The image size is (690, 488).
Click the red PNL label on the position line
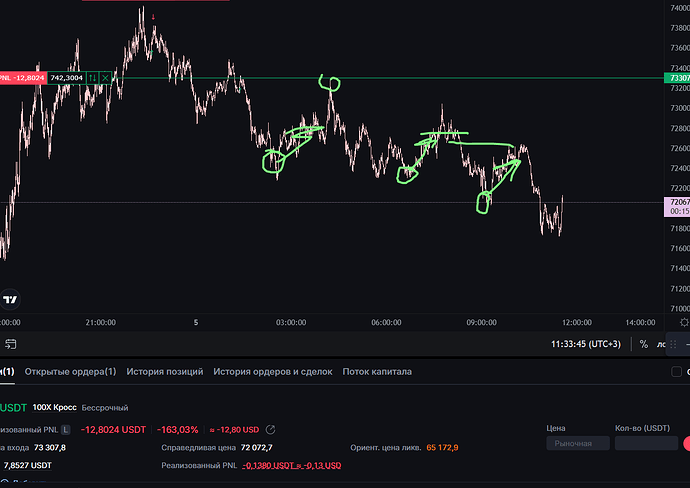20,77
